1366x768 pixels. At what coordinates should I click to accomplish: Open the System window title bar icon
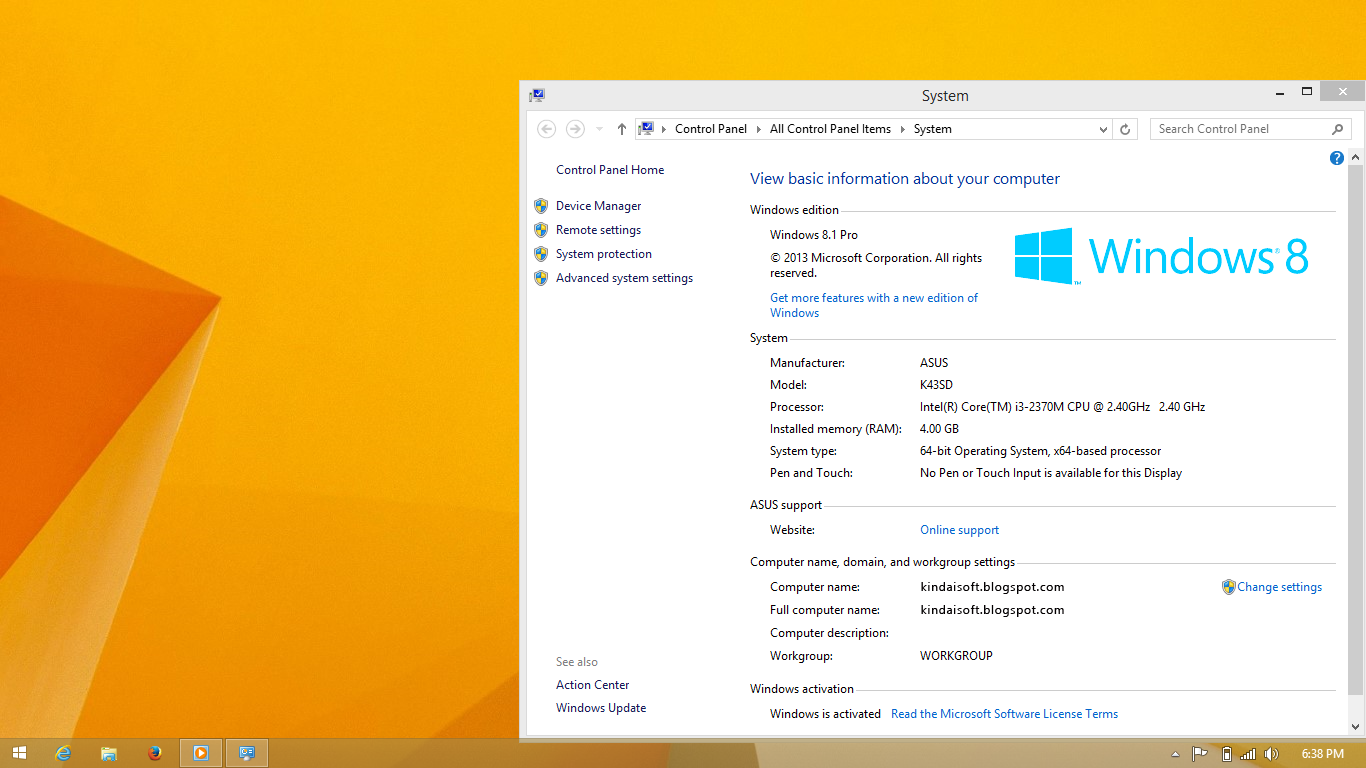(537, 96)
